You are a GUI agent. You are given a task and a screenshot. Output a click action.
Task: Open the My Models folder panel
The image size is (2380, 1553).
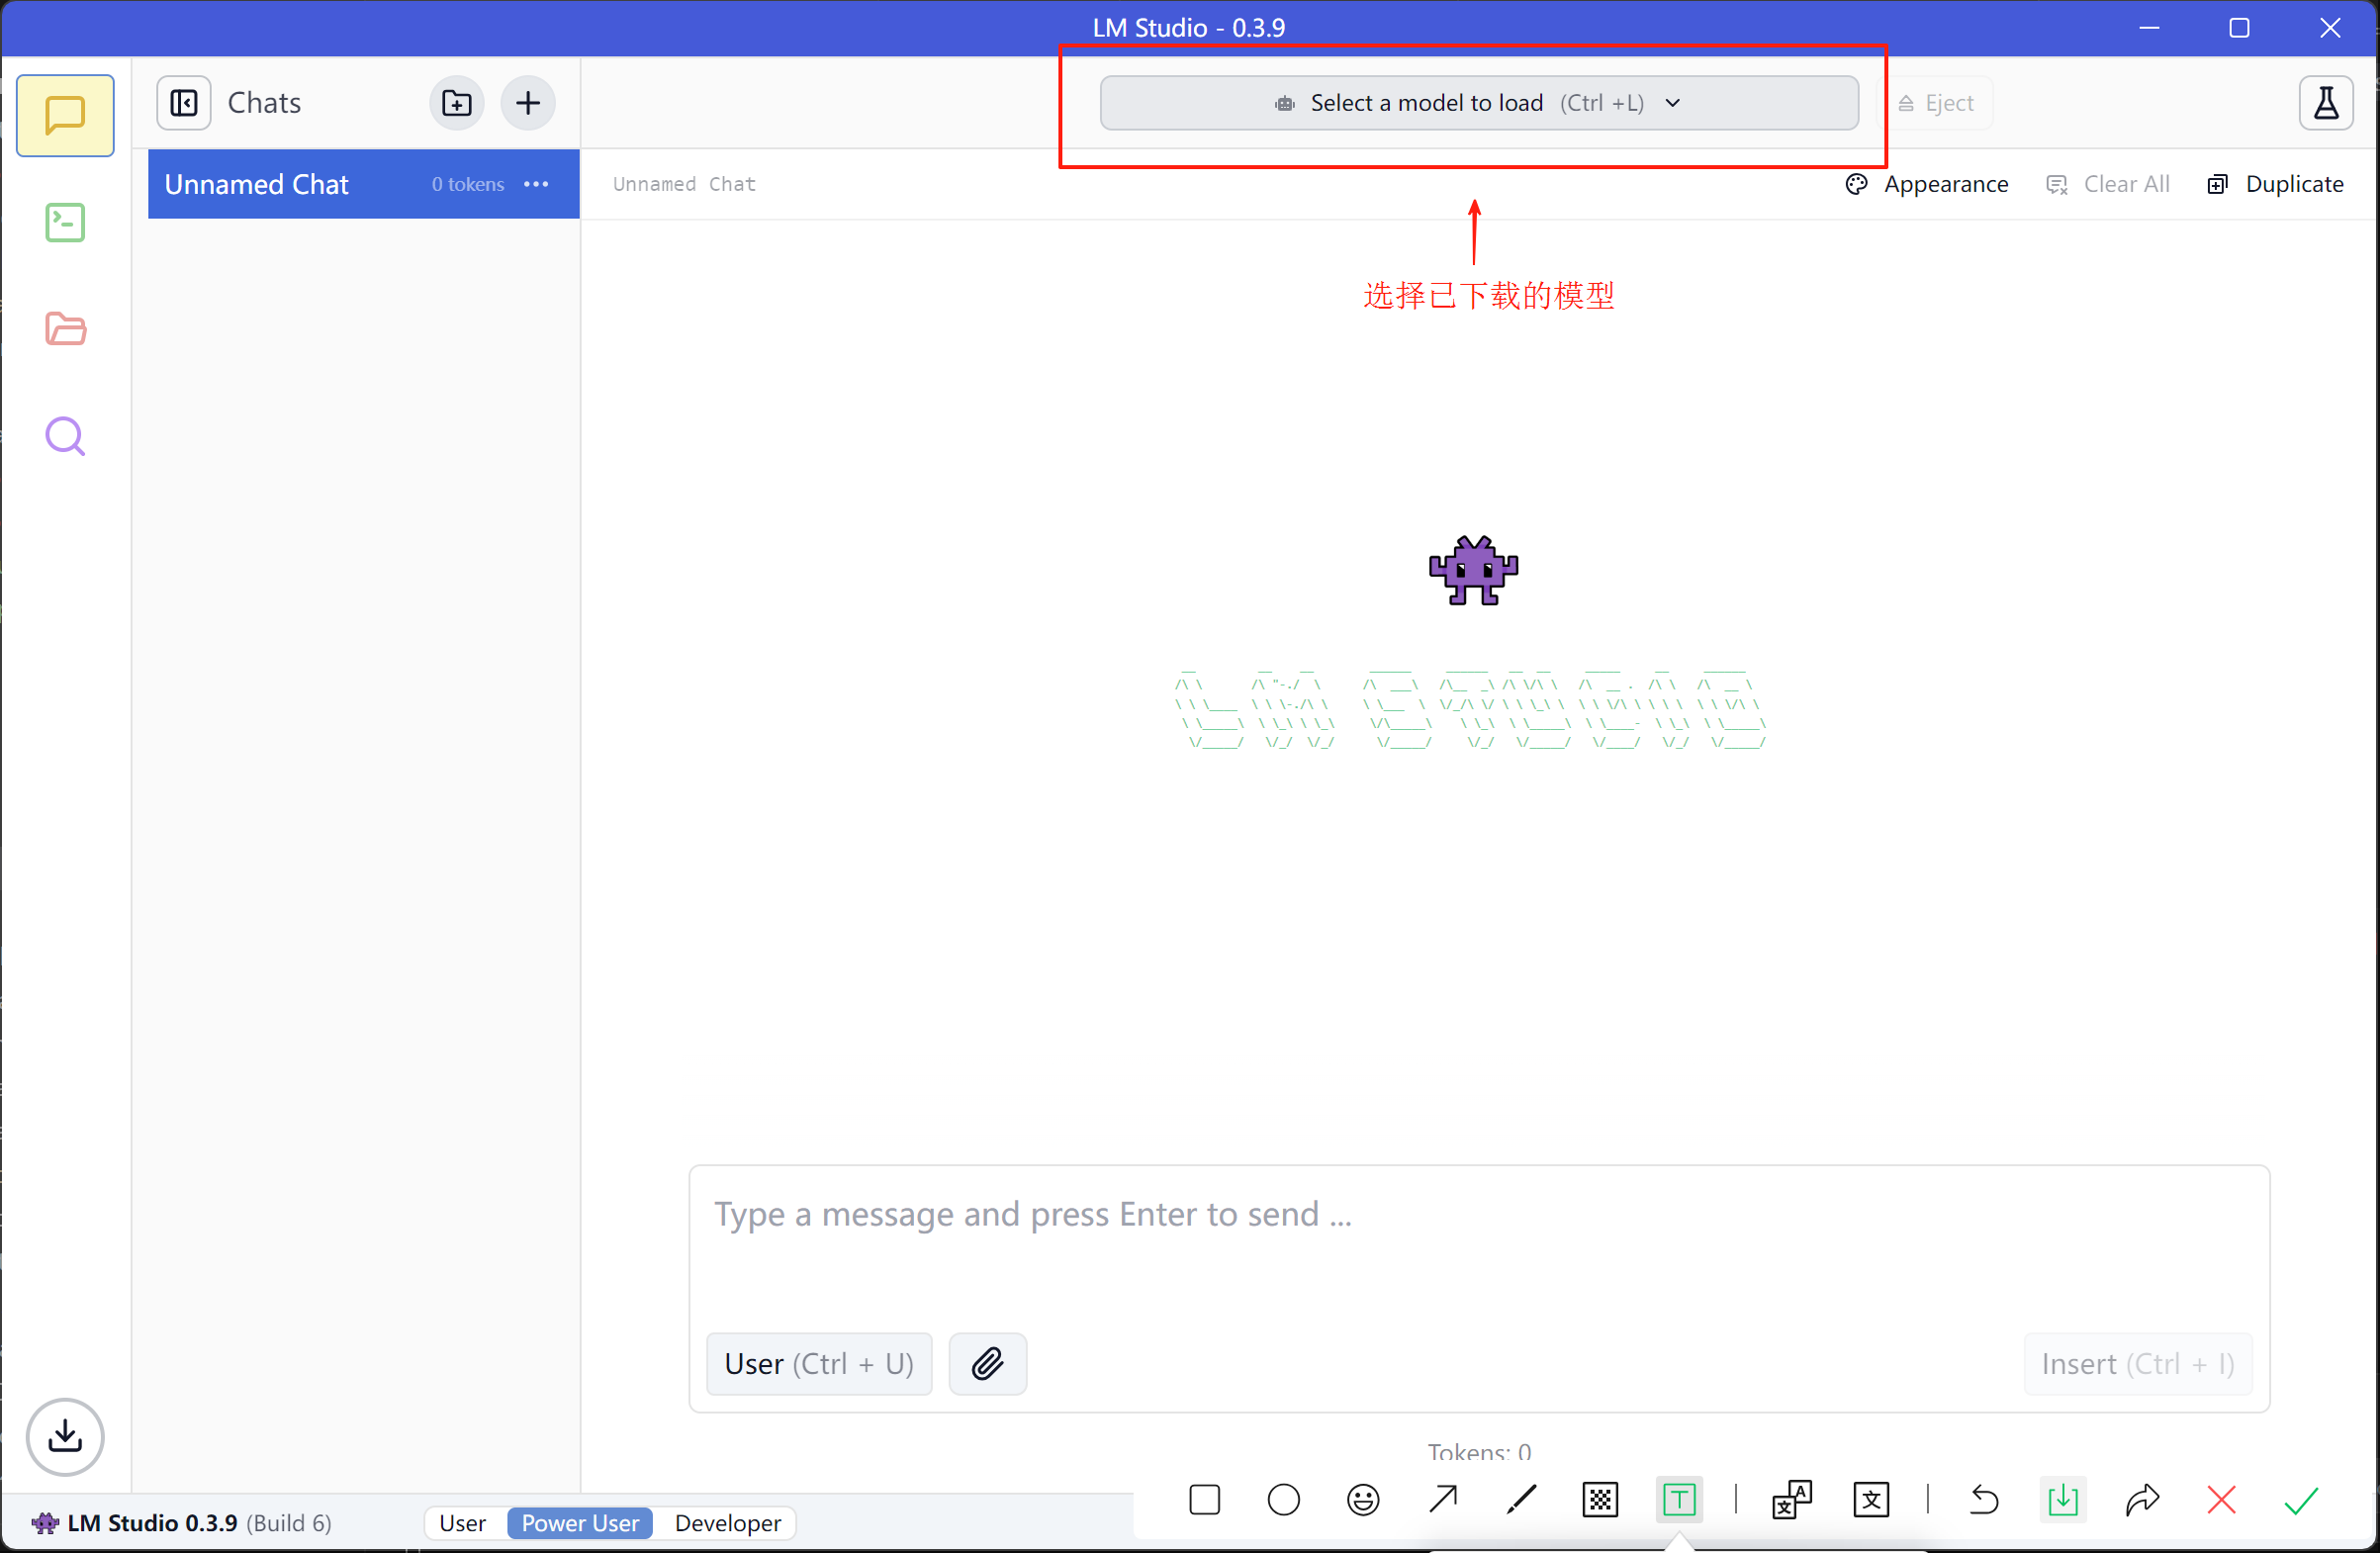[64, 329]
